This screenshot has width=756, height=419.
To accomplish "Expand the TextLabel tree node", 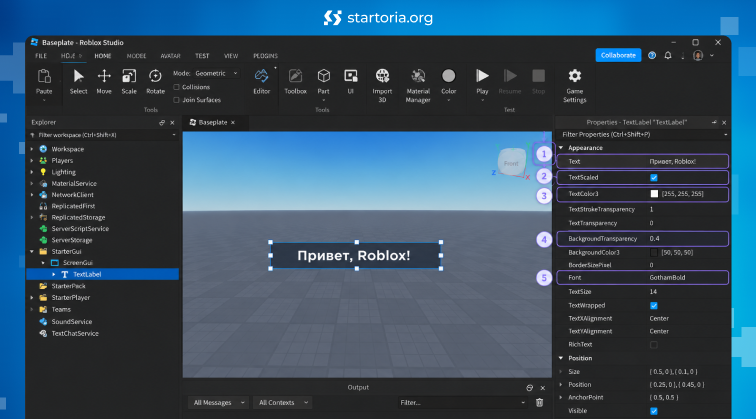I will point(54,274).
